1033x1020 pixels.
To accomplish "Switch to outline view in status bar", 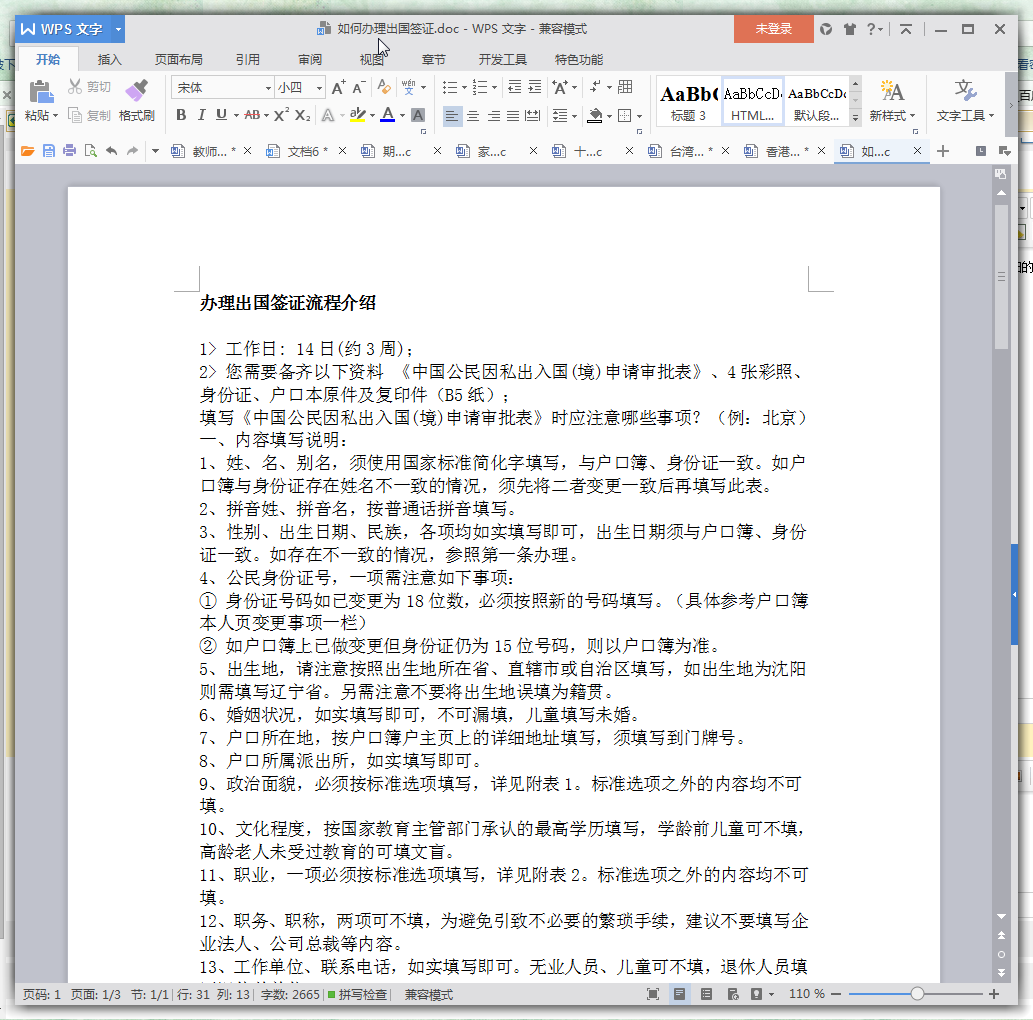I will click(706, 994).
